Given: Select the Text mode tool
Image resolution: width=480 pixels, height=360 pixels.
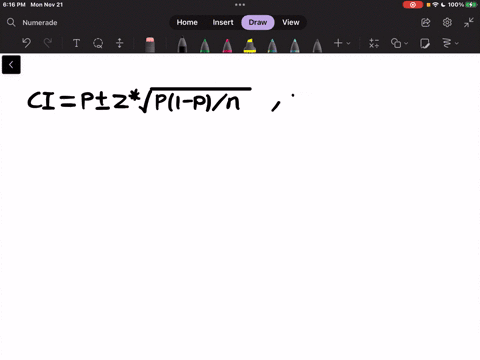Looking at the screenshot, I should click(x=76, y=43).
